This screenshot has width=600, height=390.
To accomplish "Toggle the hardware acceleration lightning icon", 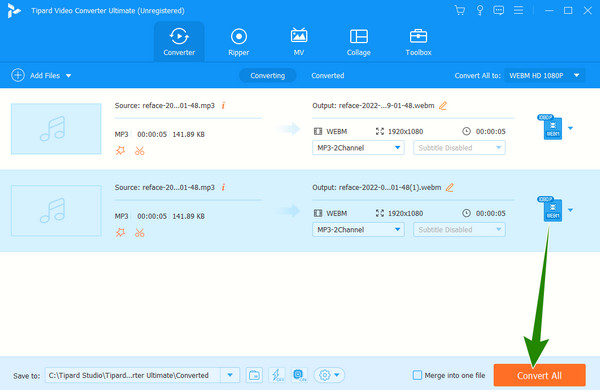I will (x=277, y=375).
